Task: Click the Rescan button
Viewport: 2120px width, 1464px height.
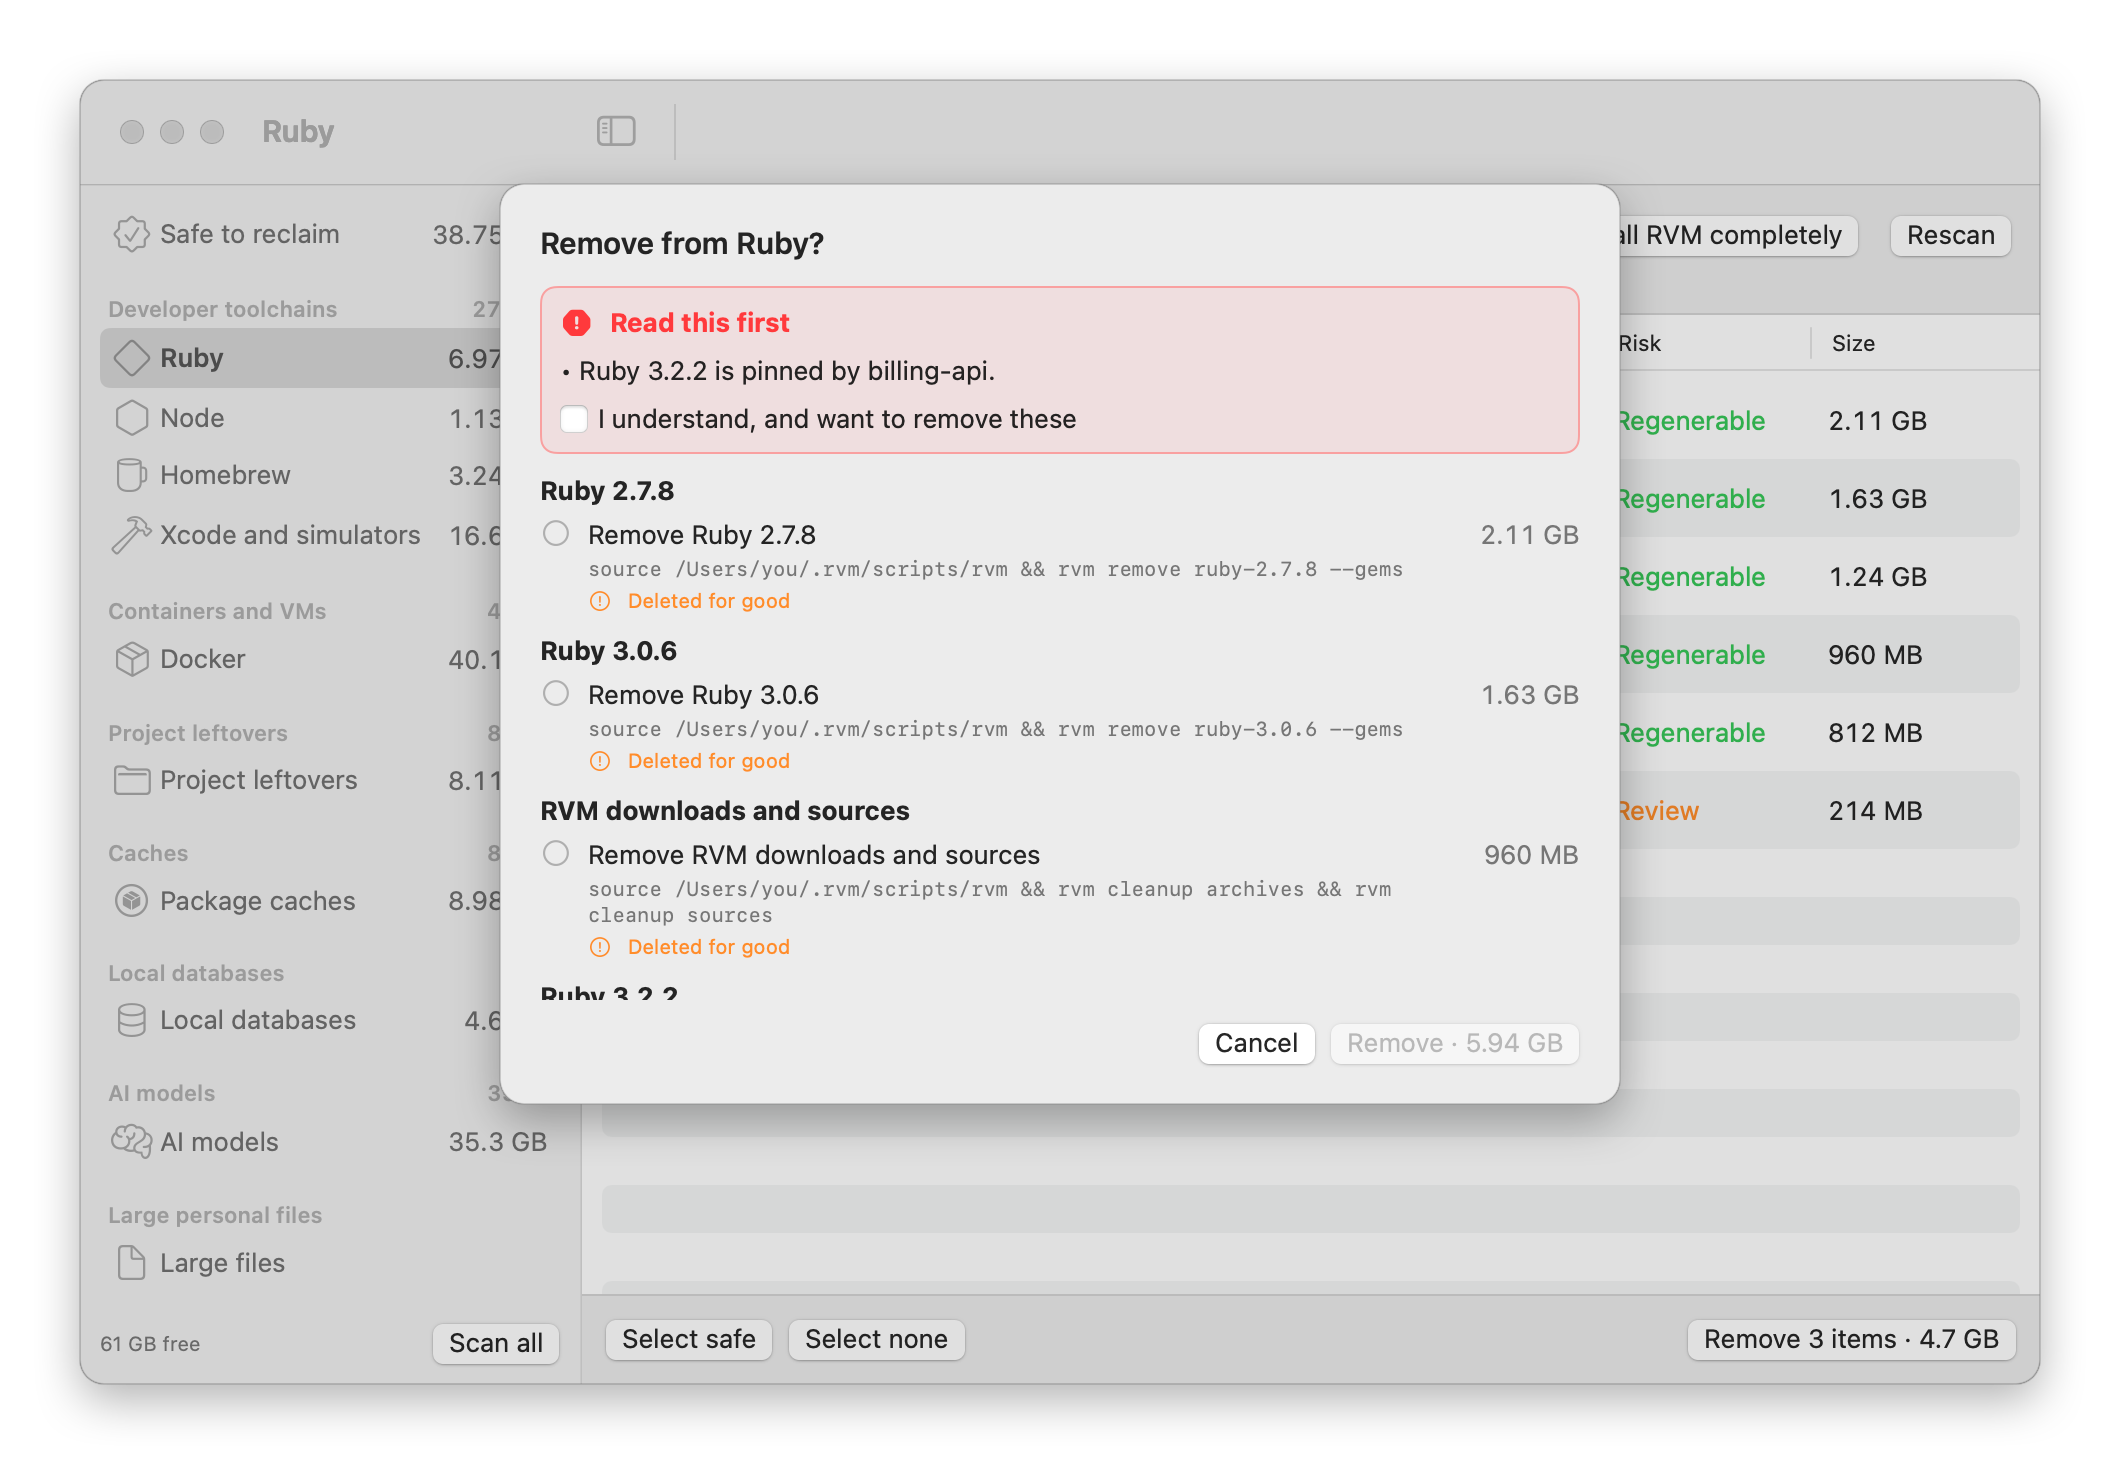Action: click(x=1950, y=235)
